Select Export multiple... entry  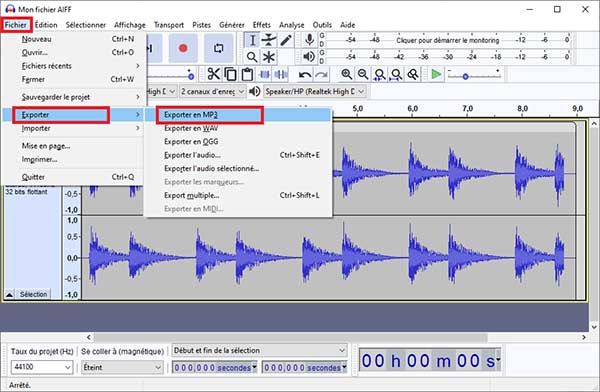[238, 195]
